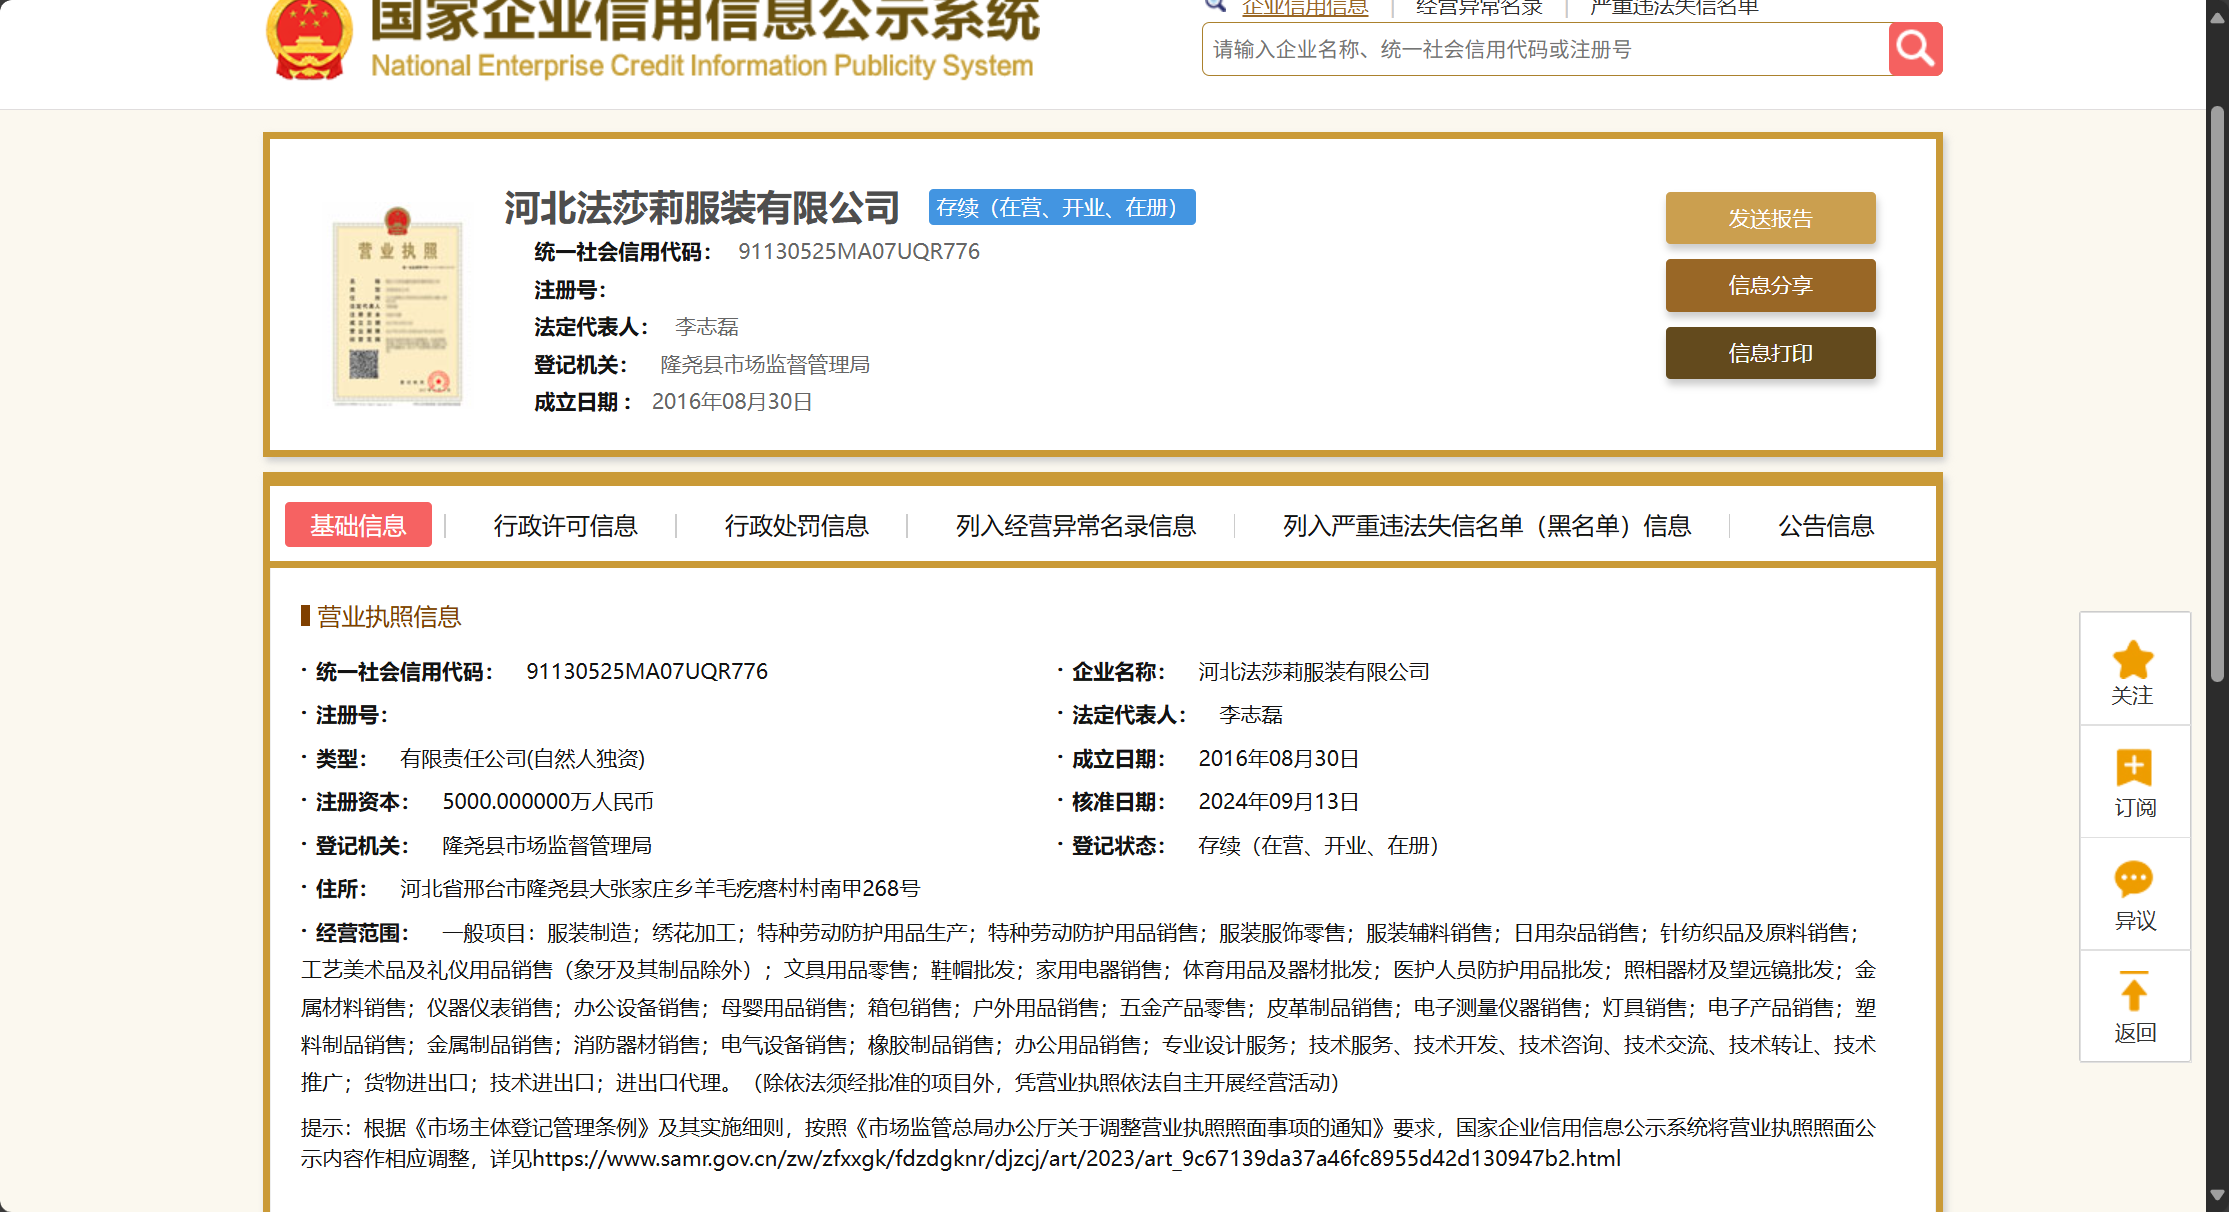Open the 异议 speech bubble icon
2229x1212 pixels.
coord(2134,880)
